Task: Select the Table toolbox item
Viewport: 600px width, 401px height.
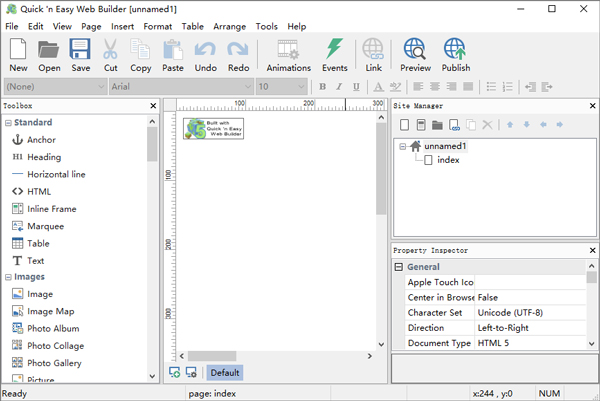Action: coord(31,243)
